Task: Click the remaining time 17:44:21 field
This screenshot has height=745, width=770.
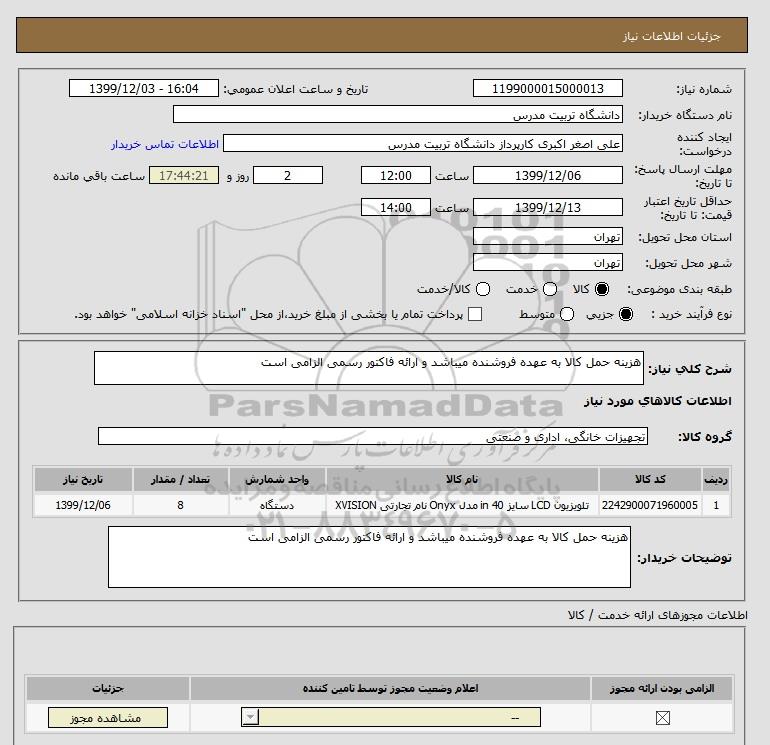Action: coord(184,175)
